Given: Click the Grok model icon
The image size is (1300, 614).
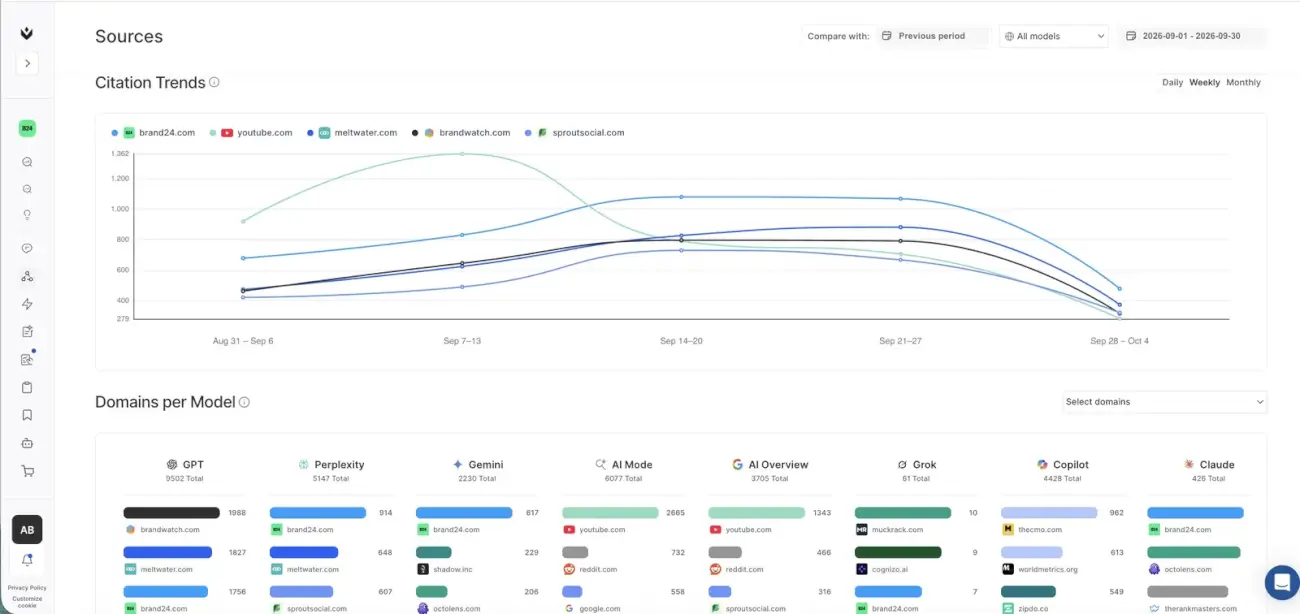Looking at the screenshot, I should [902, 464].
